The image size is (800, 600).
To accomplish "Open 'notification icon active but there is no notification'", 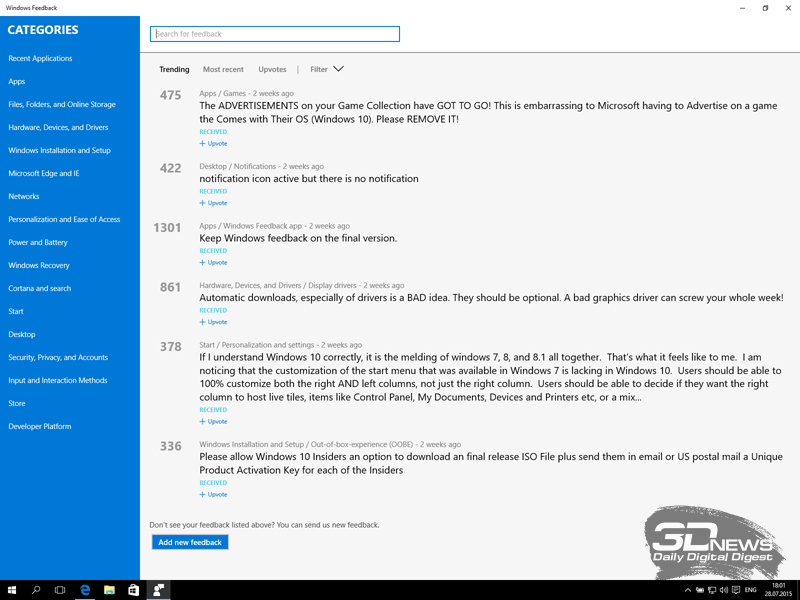I will [309, 179].
